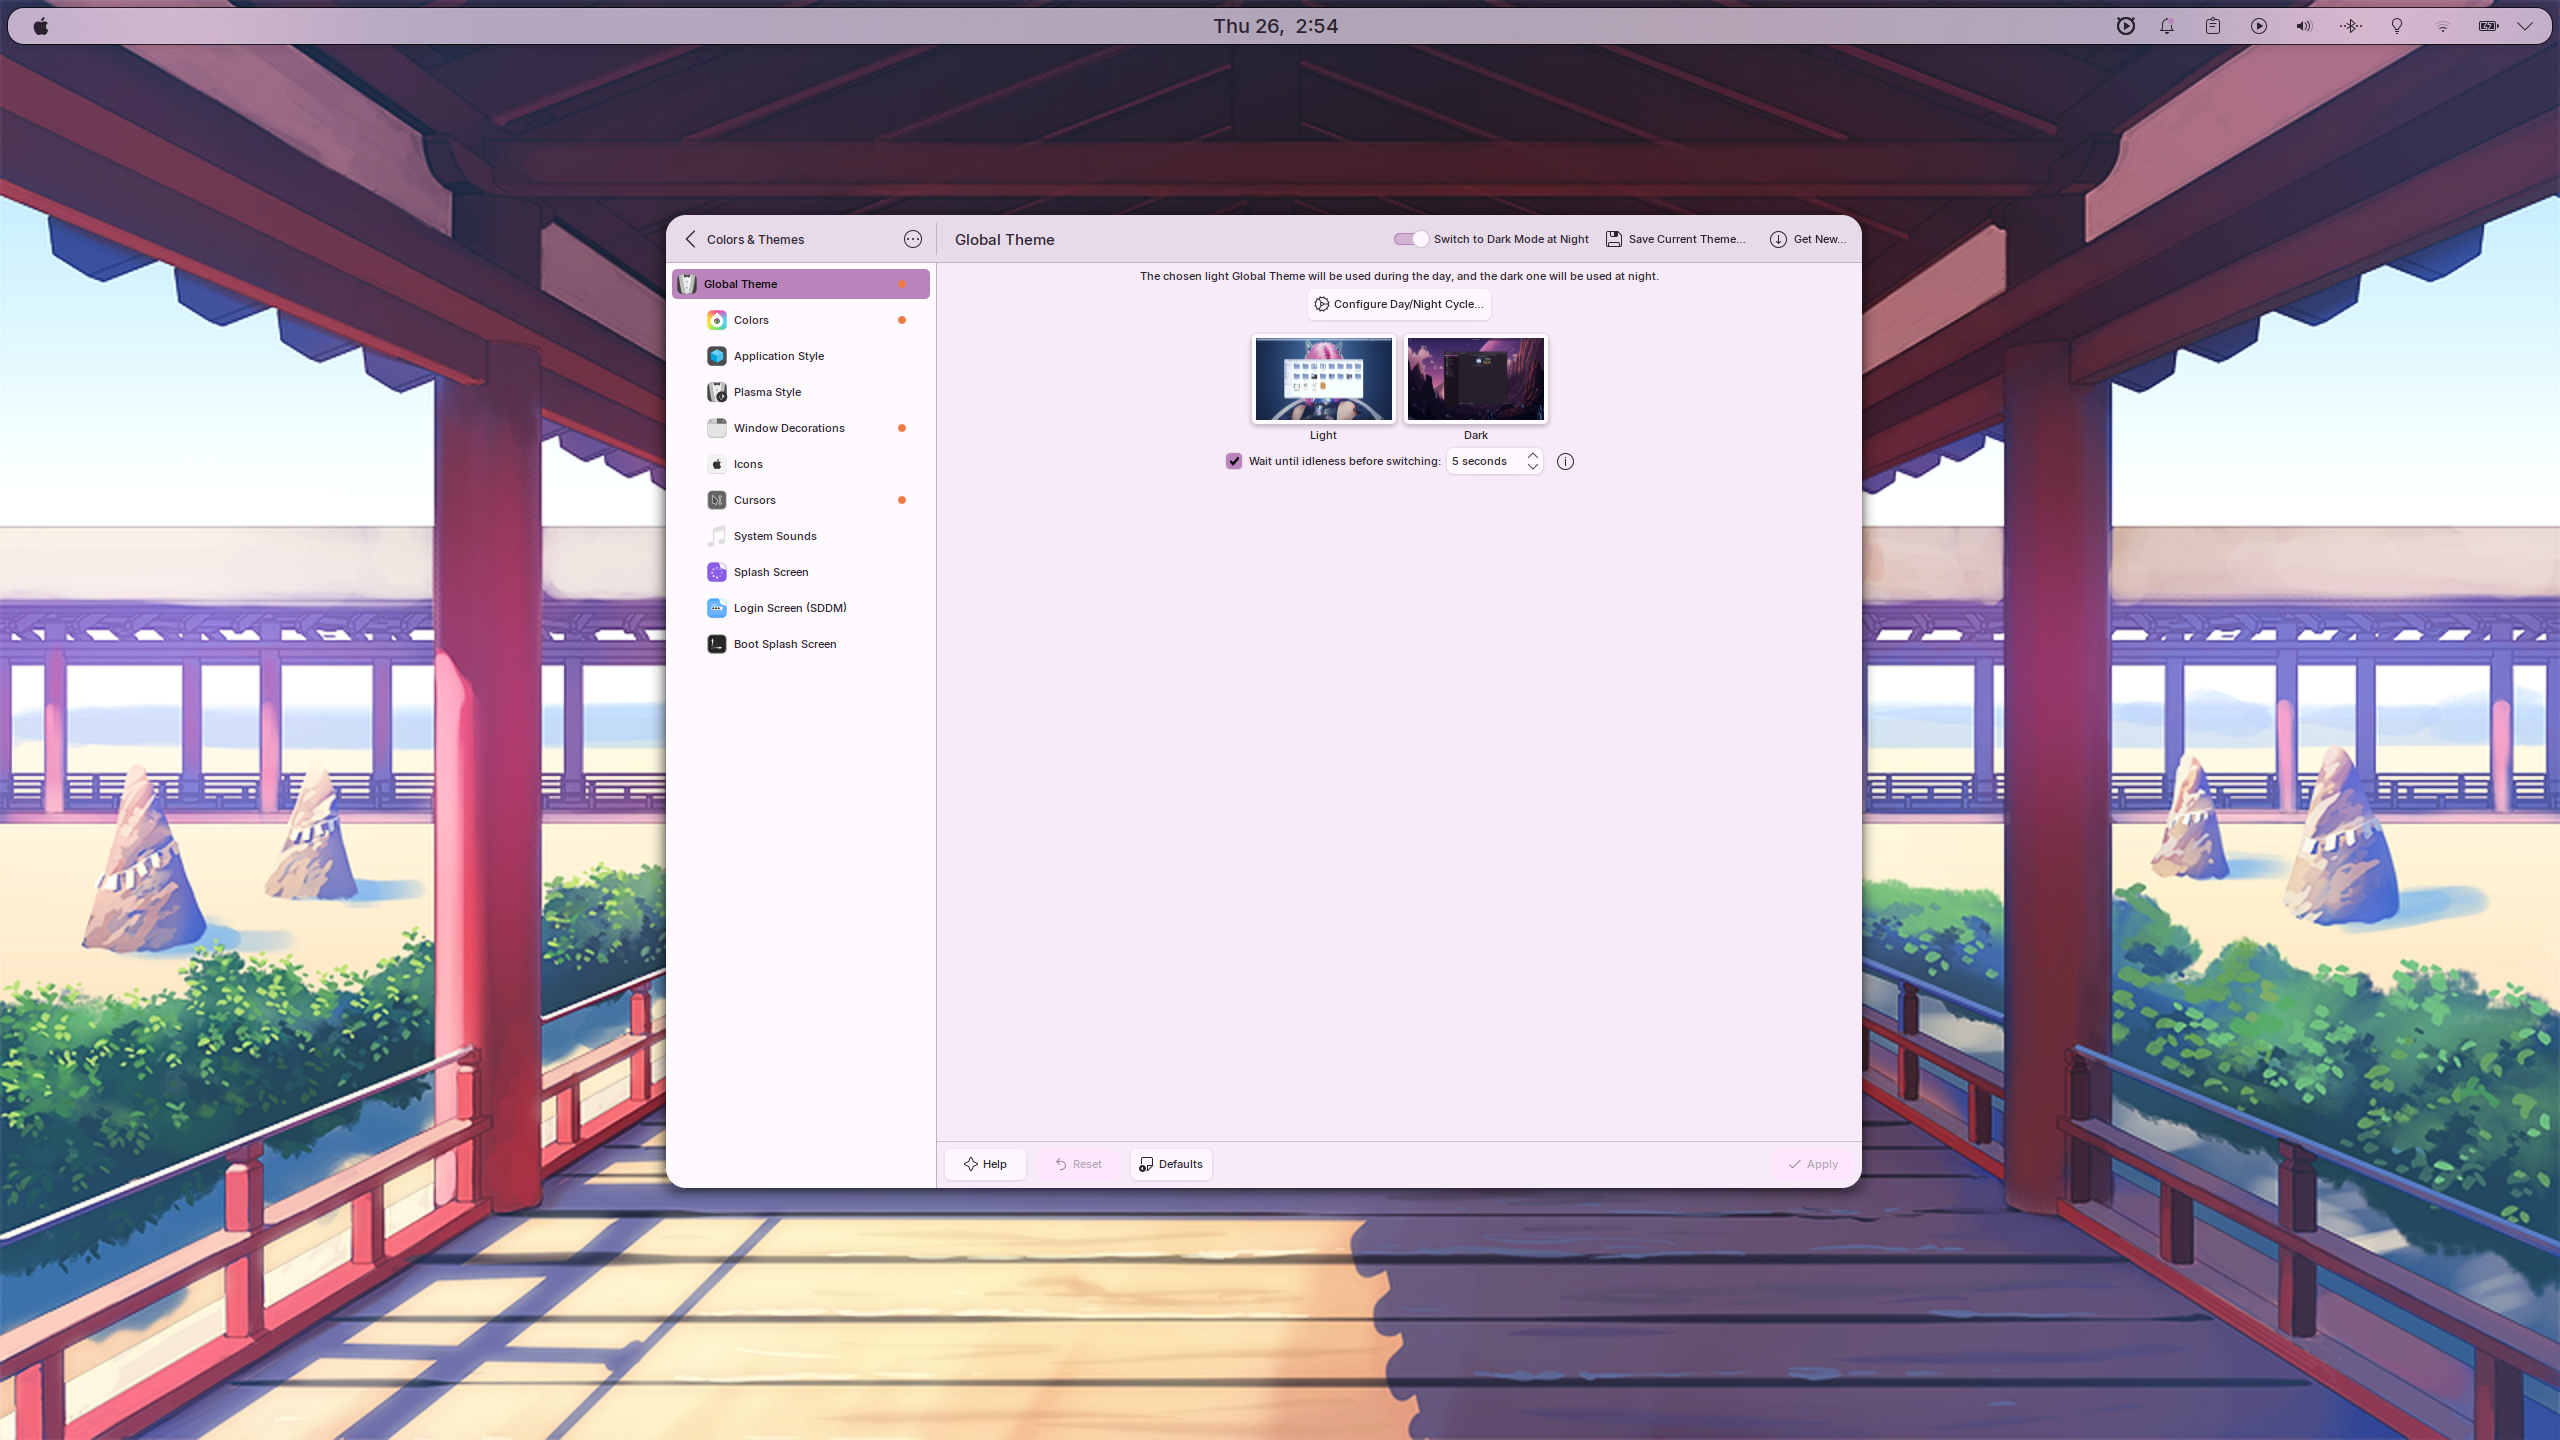Screen dimensions: 2560x1440
Task: Open Cursors settings
Action: 755,499
